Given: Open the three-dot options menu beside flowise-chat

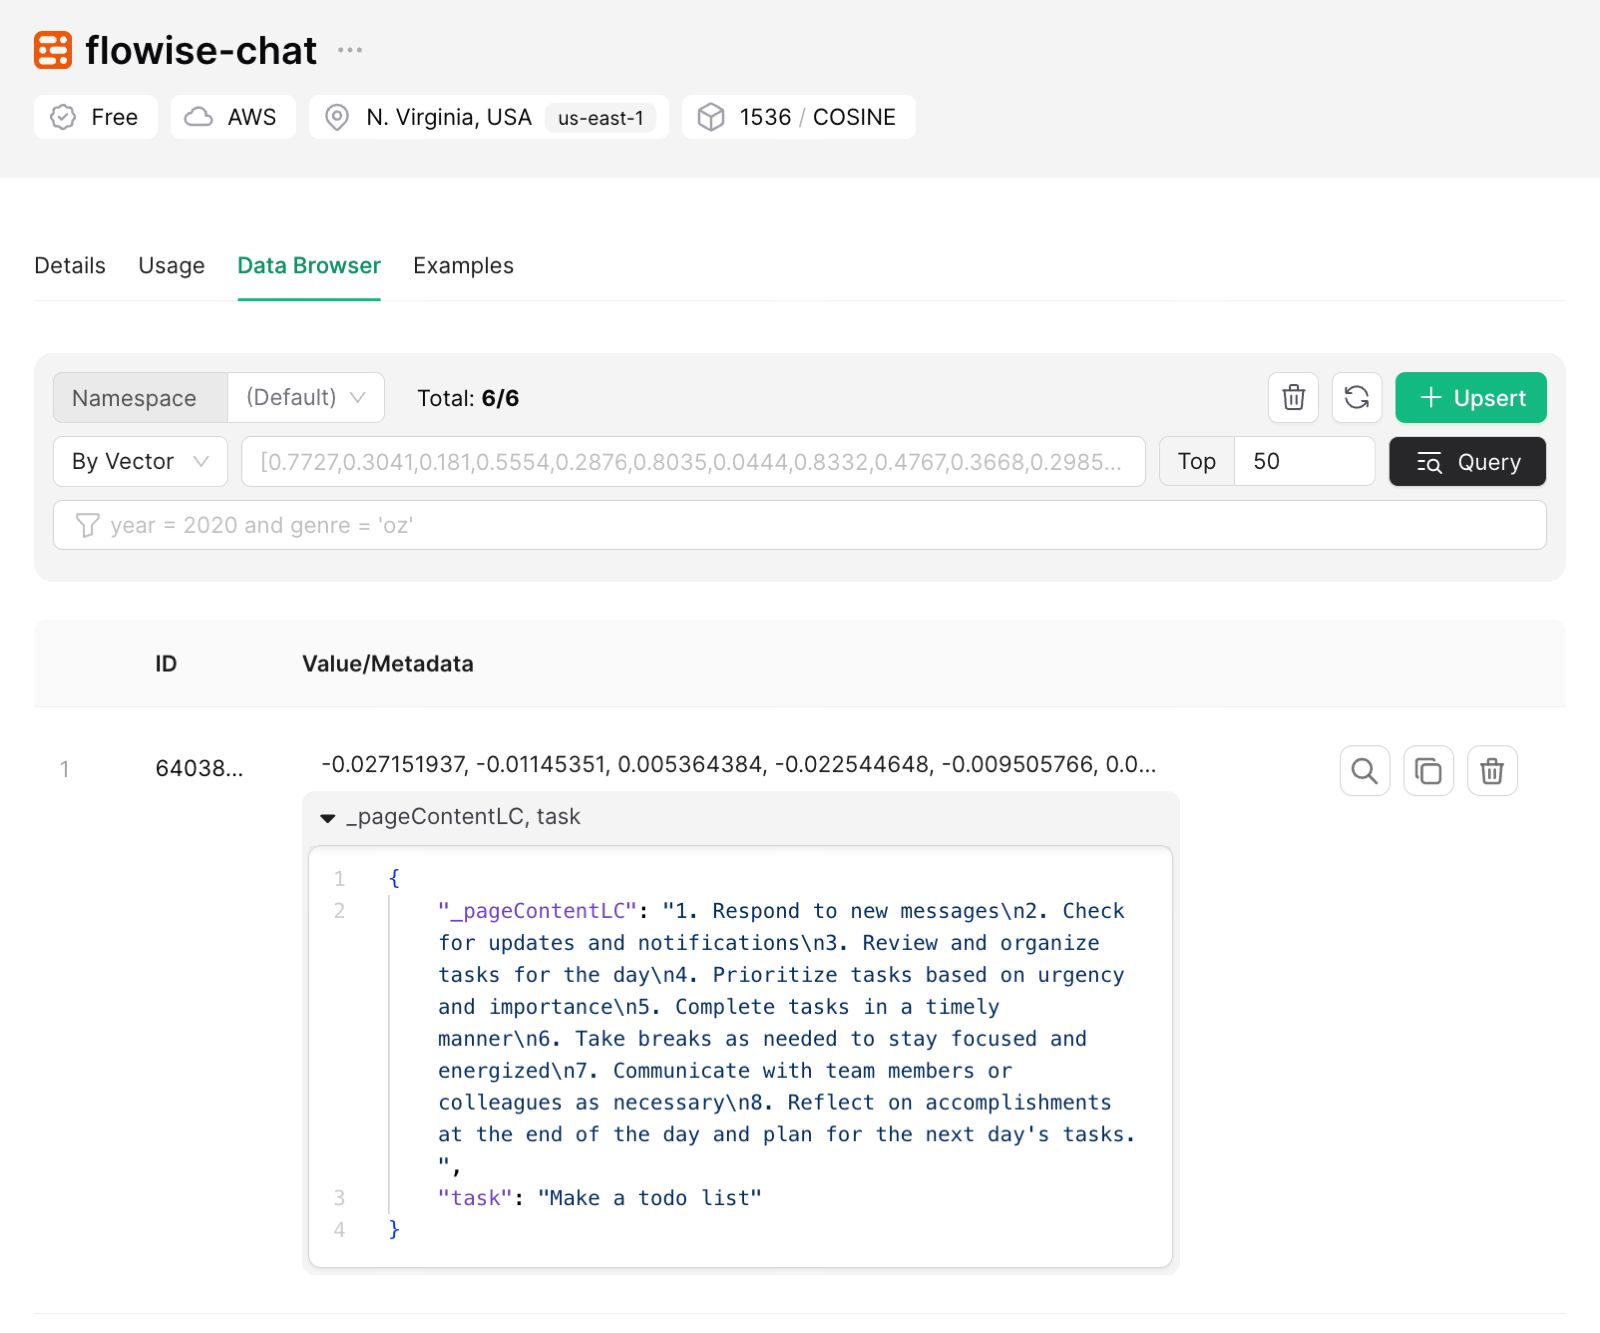Looking at the screenshot, I should pos(349,50).
